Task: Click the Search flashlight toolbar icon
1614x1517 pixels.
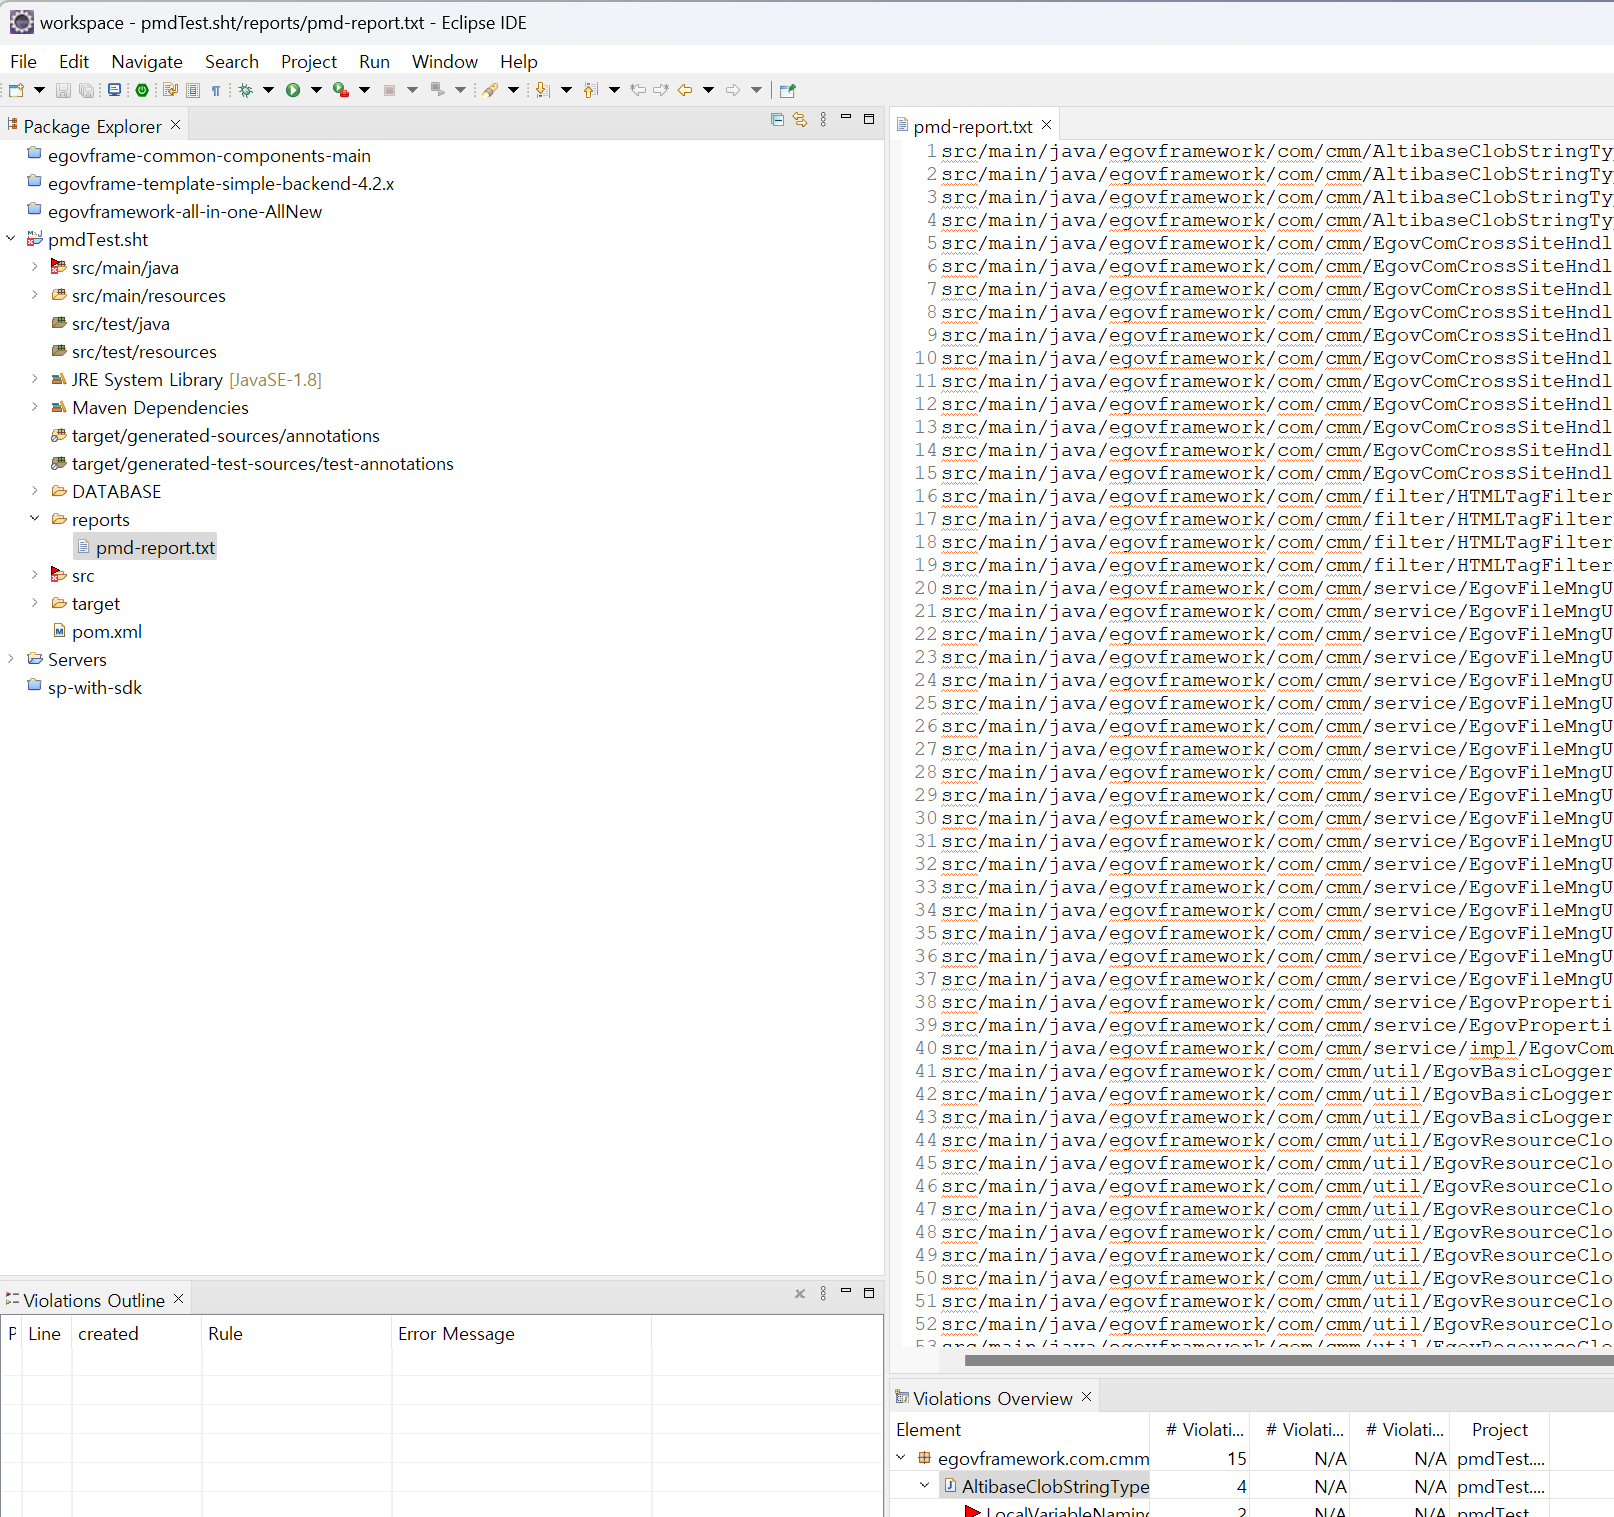Action: click(490, 90)
